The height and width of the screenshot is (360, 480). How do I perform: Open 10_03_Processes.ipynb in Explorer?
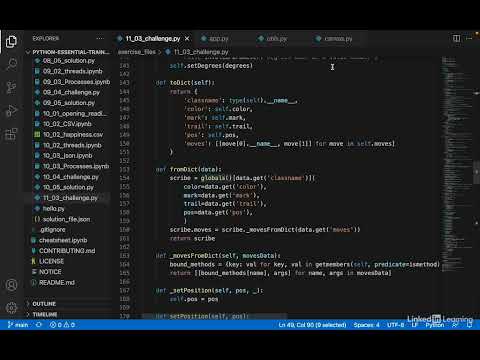pyautogui.click(x=76, y=166)
